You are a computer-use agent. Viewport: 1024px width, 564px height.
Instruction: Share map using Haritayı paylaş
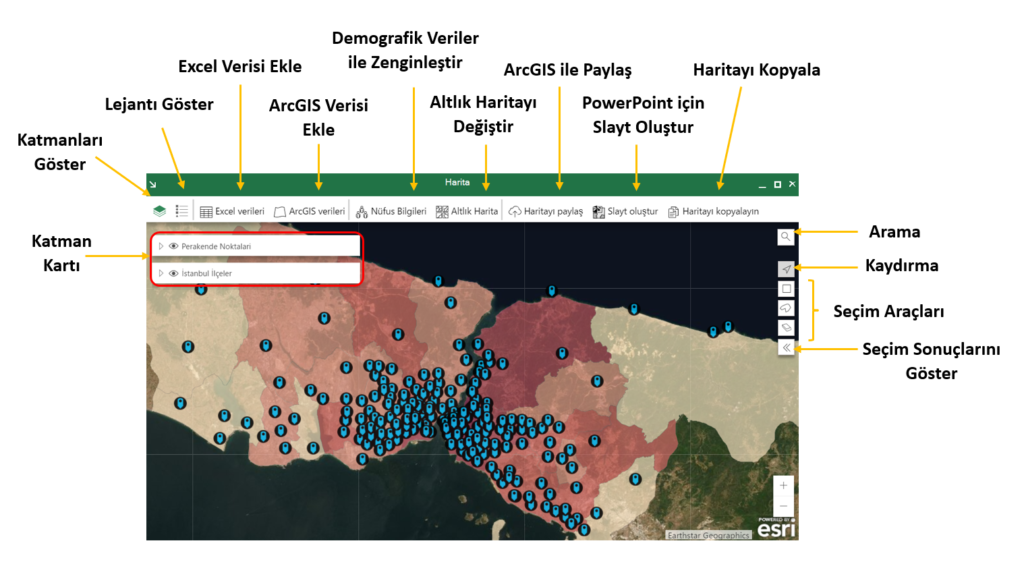tap(545, 212)
